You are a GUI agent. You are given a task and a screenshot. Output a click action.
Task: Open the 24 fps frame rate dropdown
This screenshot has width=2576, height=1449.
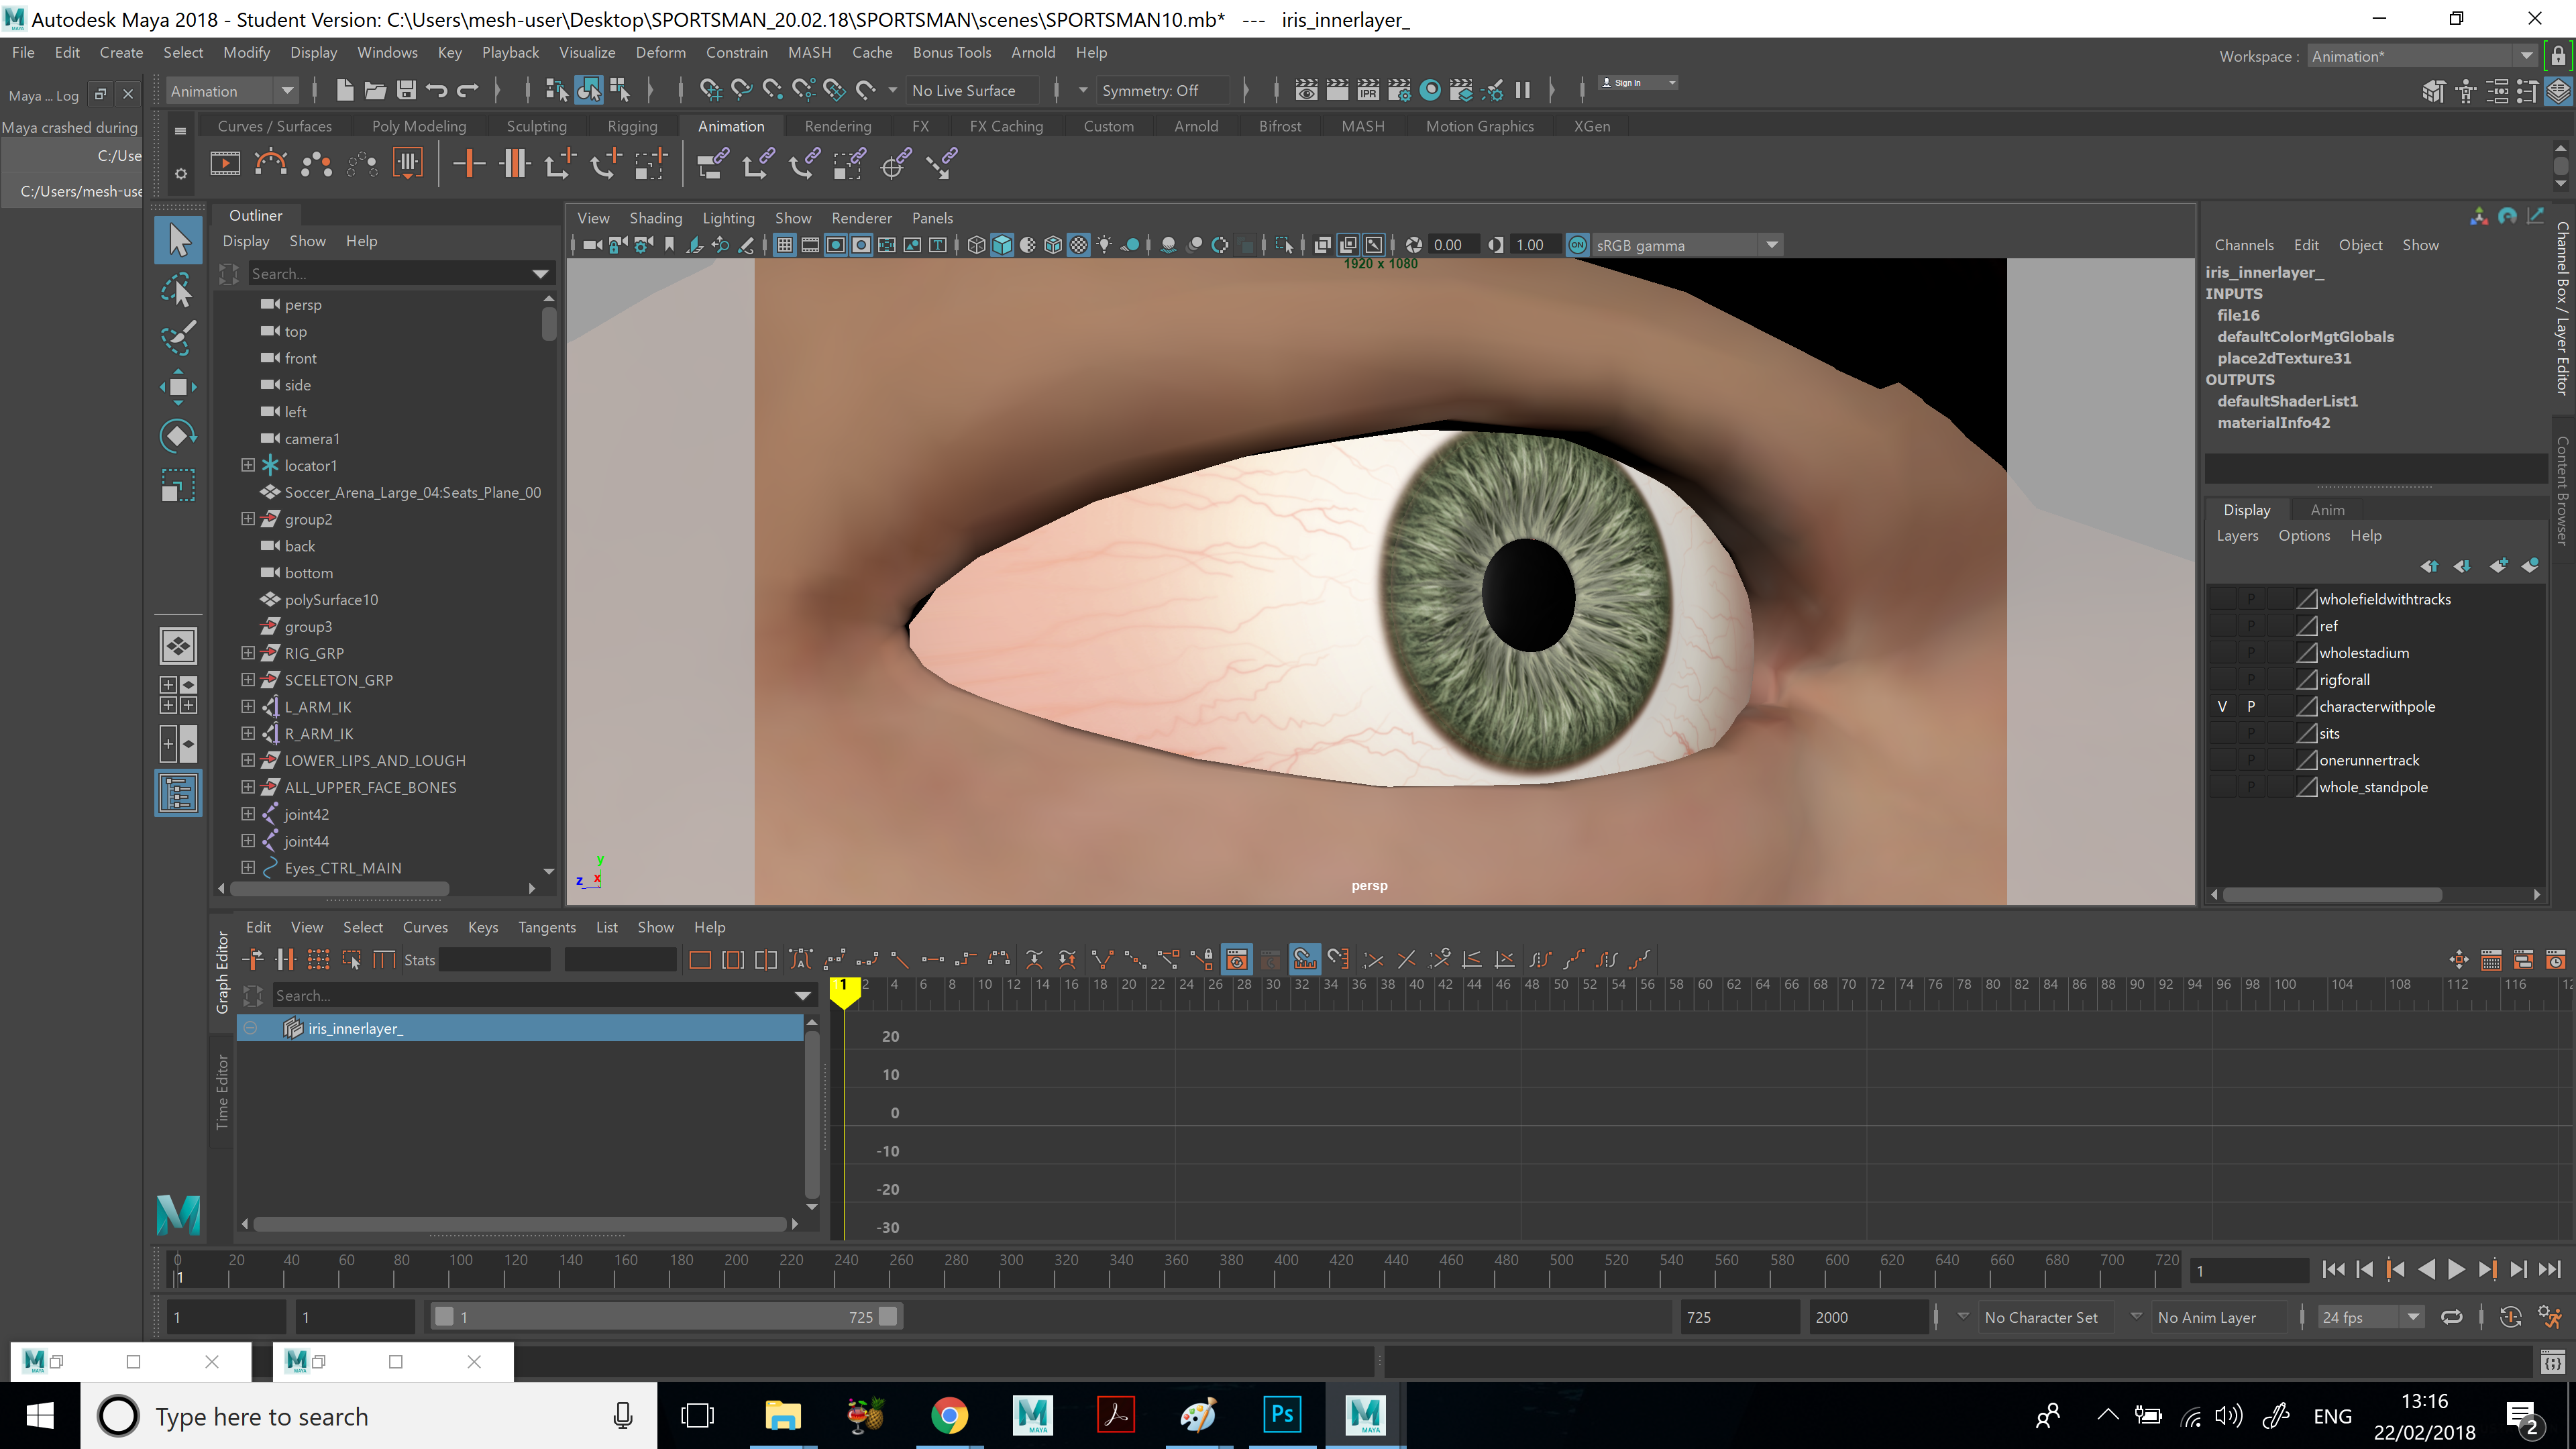(x=2370, y=1317)
